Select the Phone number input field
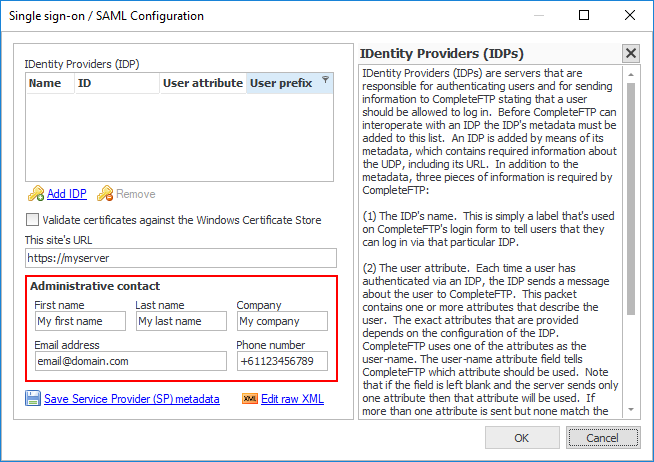This screenshot has height=462, width=654. pos(282,361)
